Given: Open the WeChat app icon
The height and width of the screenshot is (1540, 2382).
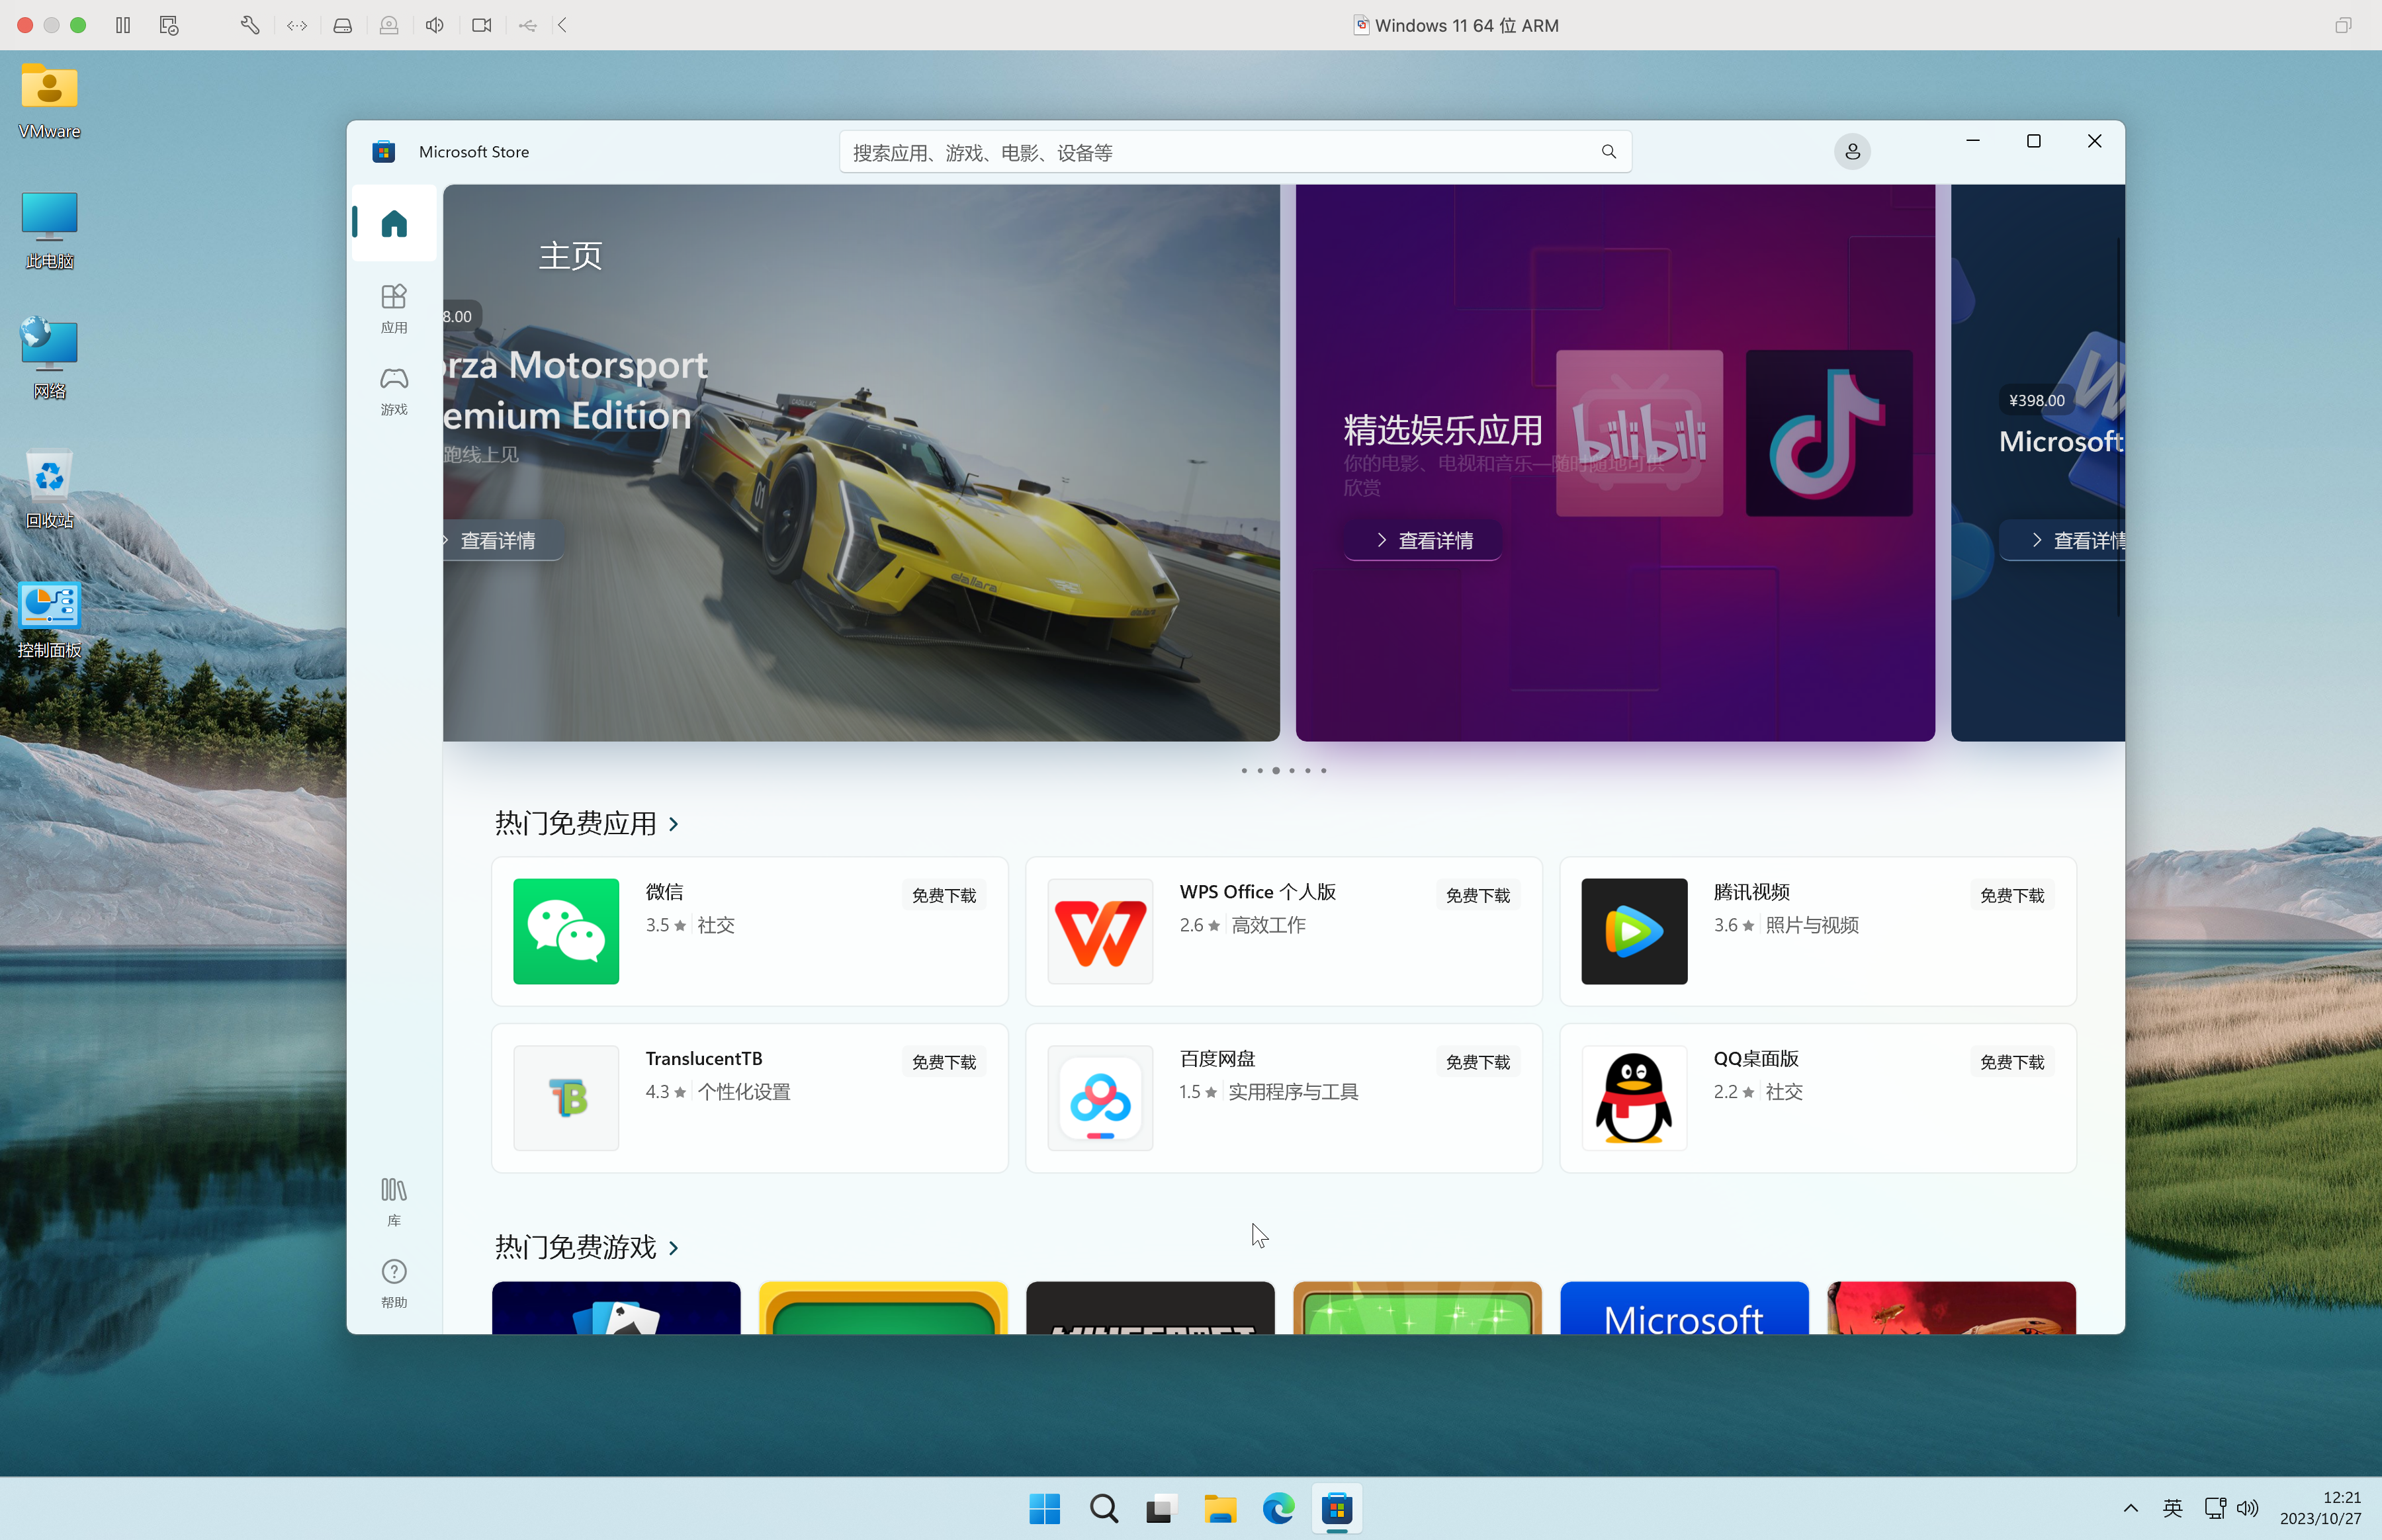Looking at the screenshot, I should [566, 931].
